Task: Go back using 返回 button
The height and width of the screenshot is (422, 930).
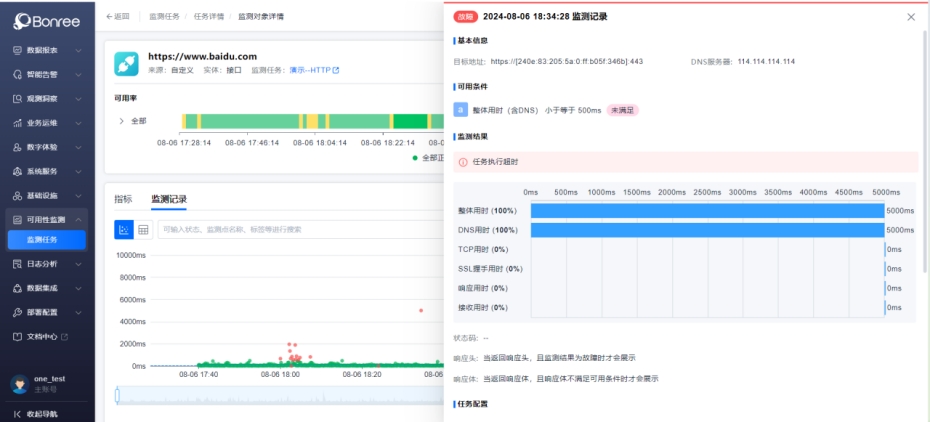Action: click(118, 17)
